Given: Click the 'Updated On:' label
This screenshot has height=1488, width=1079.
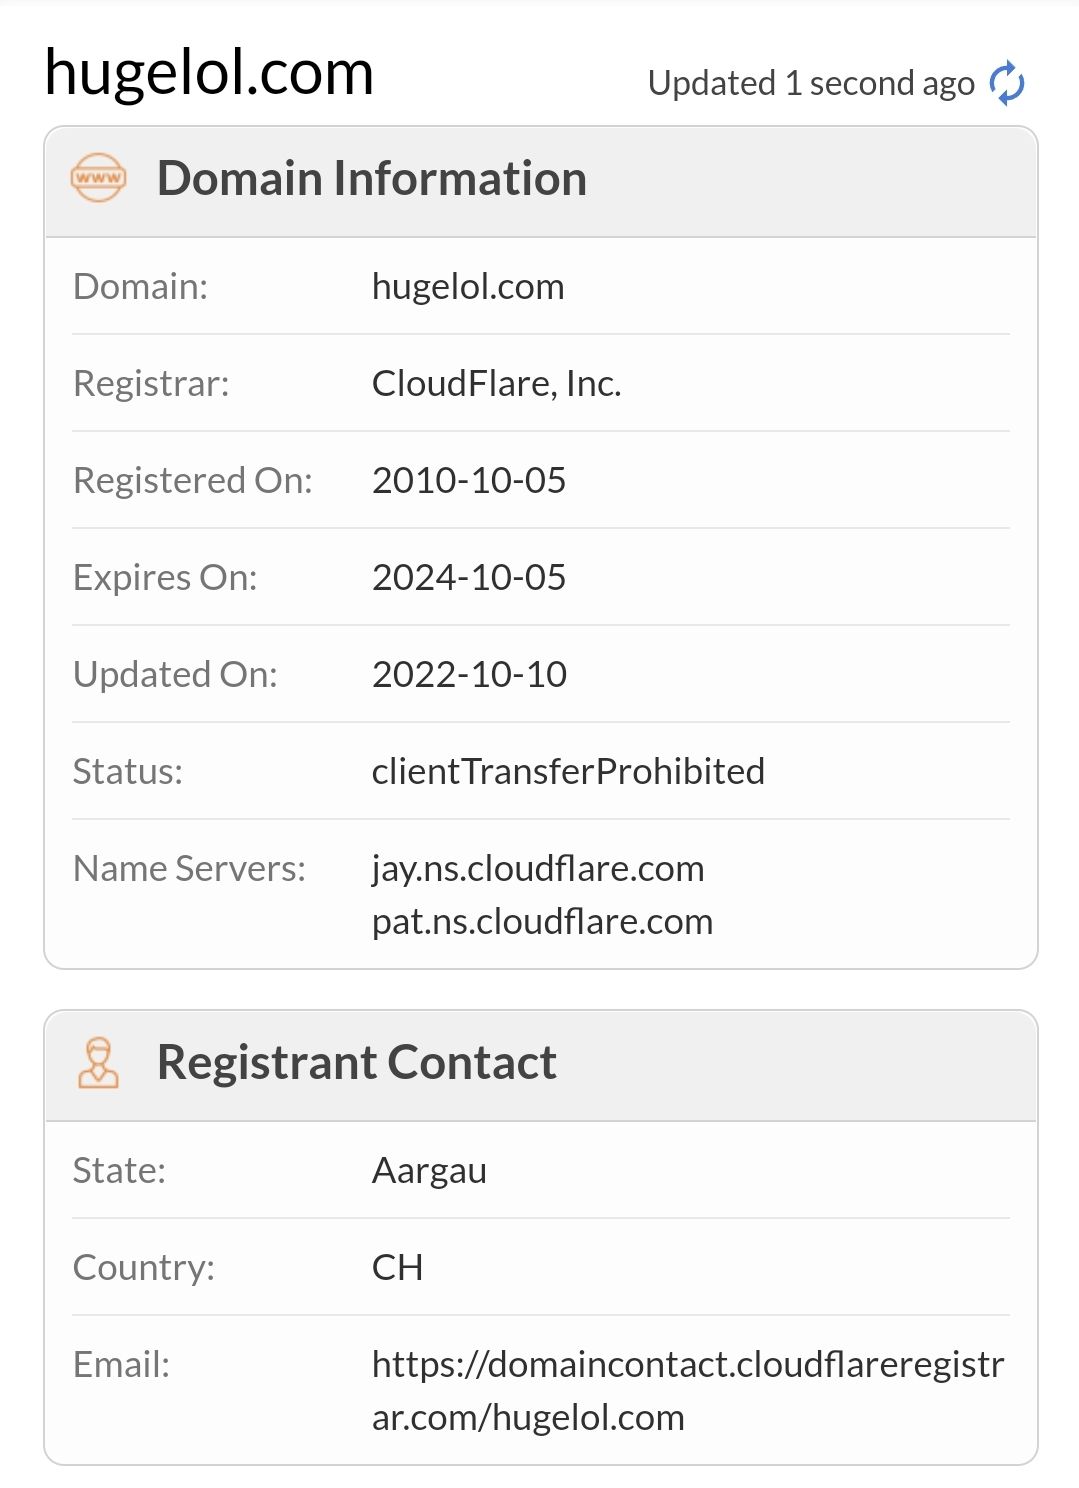Looking at the screenshot, I should 175,675.
